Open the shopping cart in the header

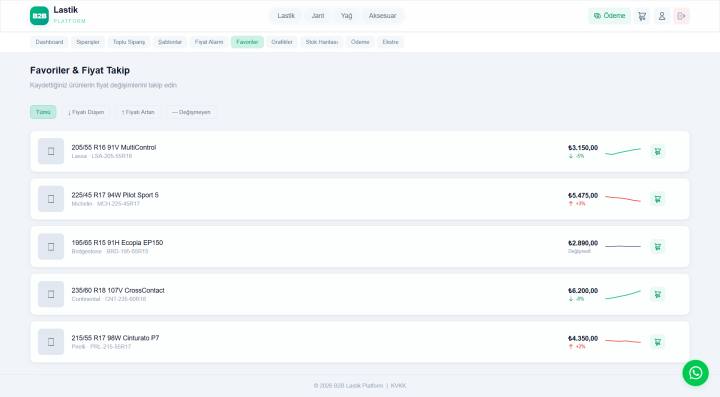pos(642,16)
